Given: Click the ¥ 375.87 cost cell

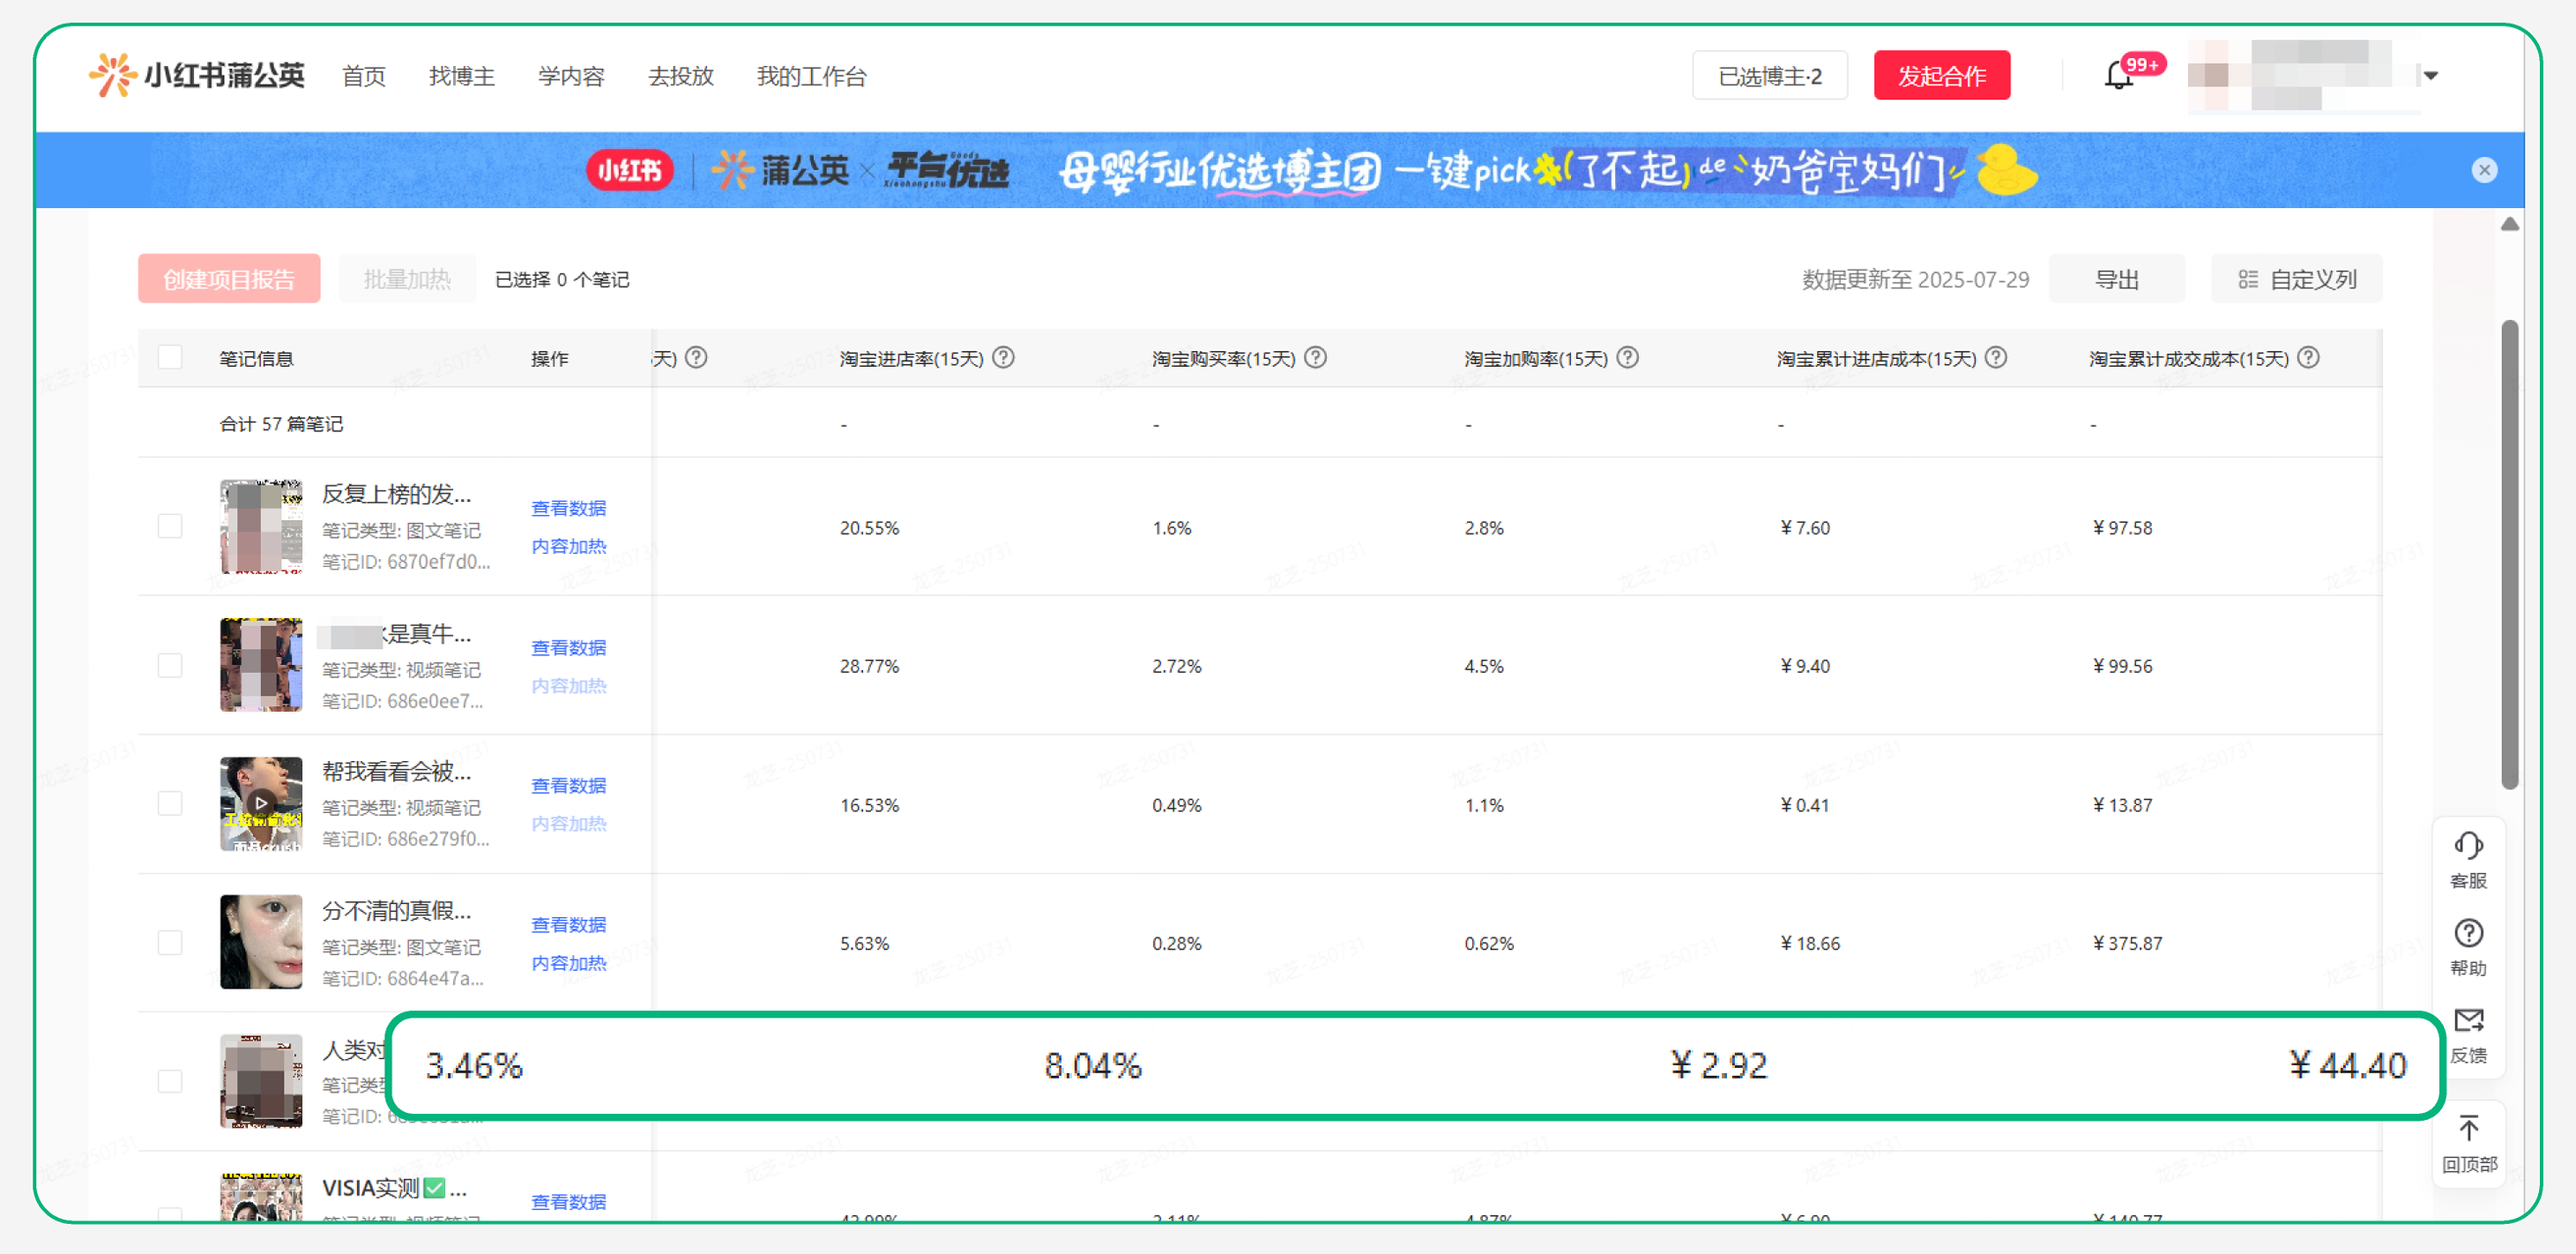Looking at the screenshot, I should 2127,944.
